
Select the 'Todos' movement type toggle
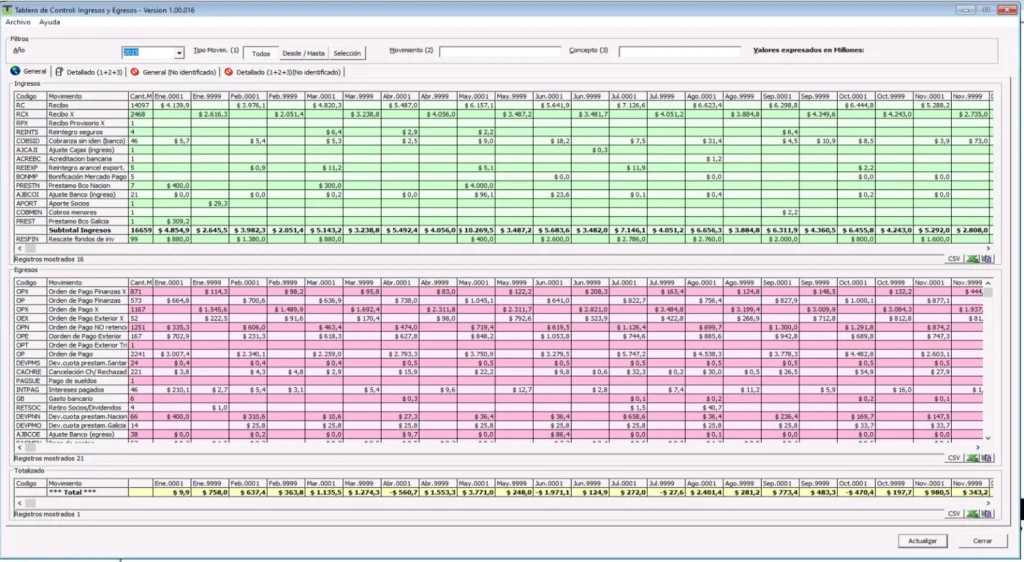pos(260,53)
